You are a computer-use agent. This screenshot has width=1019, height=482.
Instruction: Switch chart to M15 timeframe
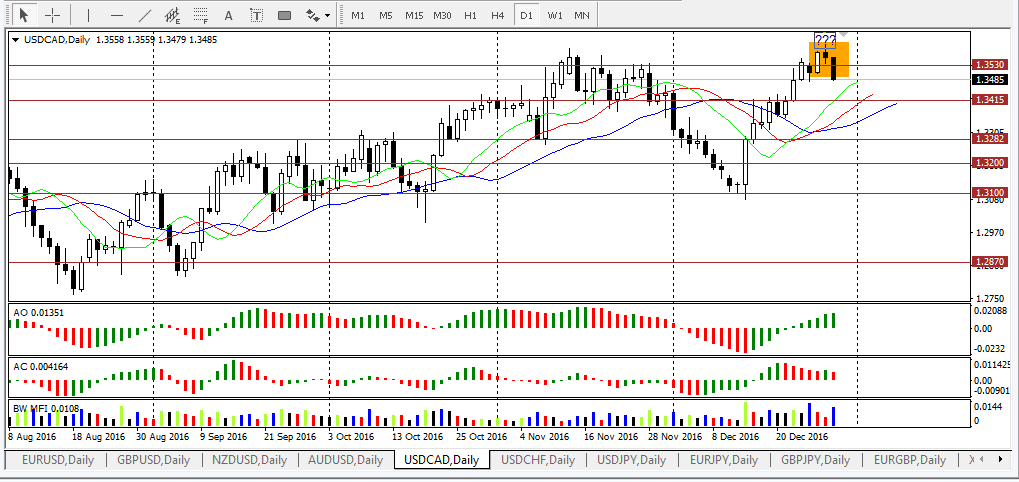[414, 15]
